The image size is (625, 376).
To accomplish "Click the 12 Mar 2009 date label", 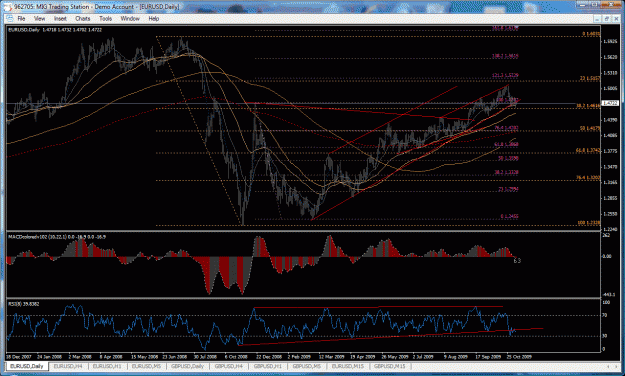I will [331, 356].
